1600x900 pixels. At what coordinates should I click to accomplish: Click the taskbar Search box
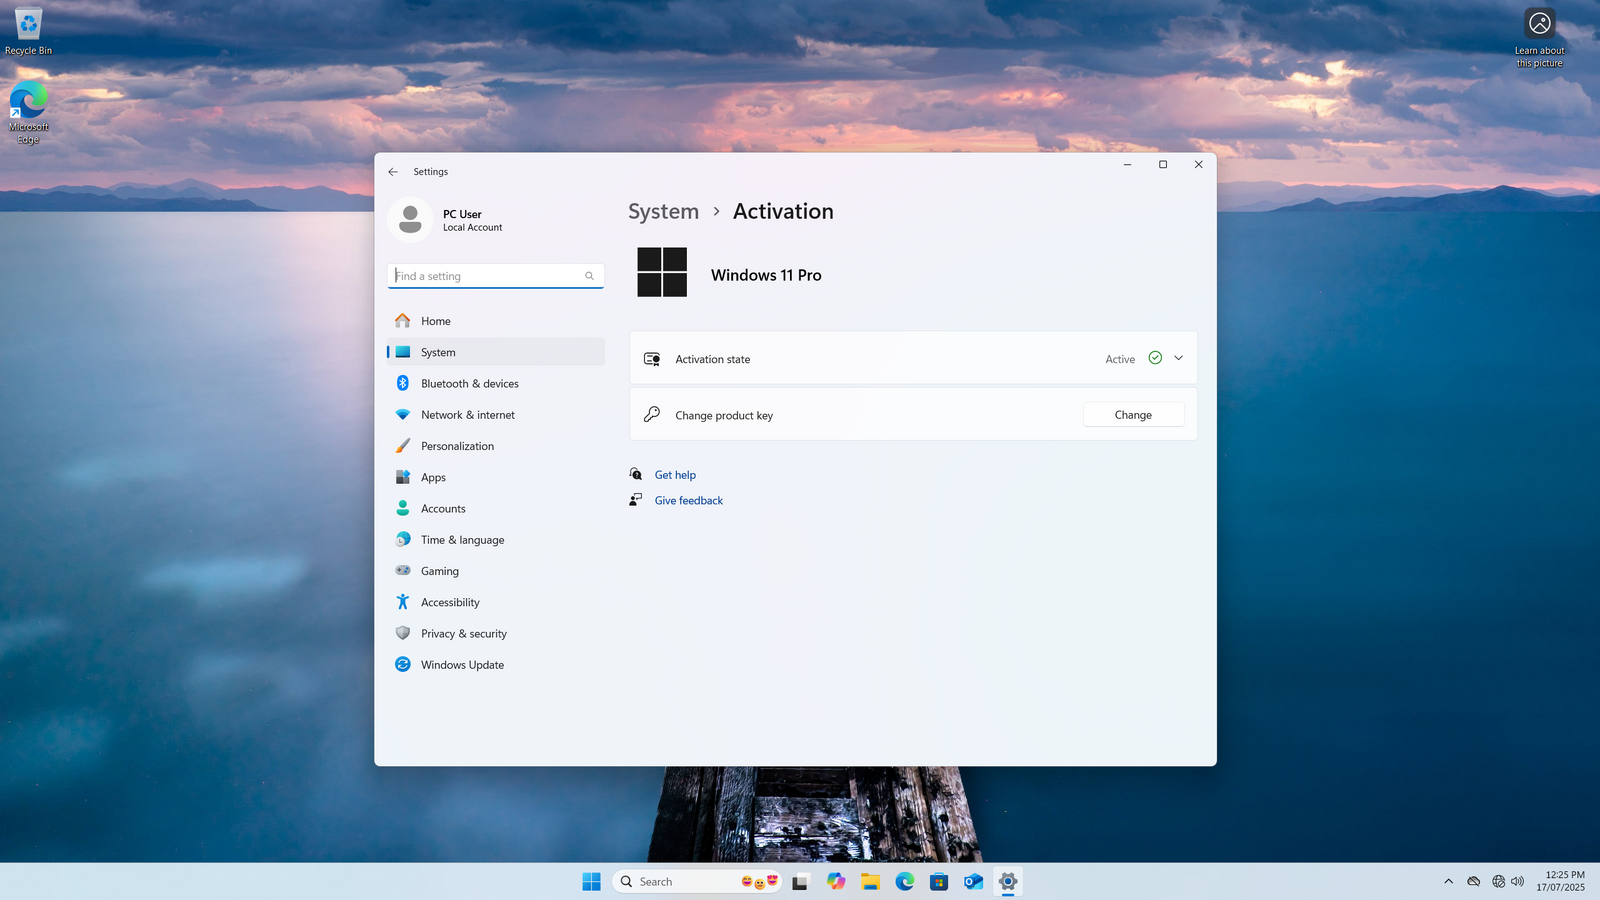click(698, 881)
